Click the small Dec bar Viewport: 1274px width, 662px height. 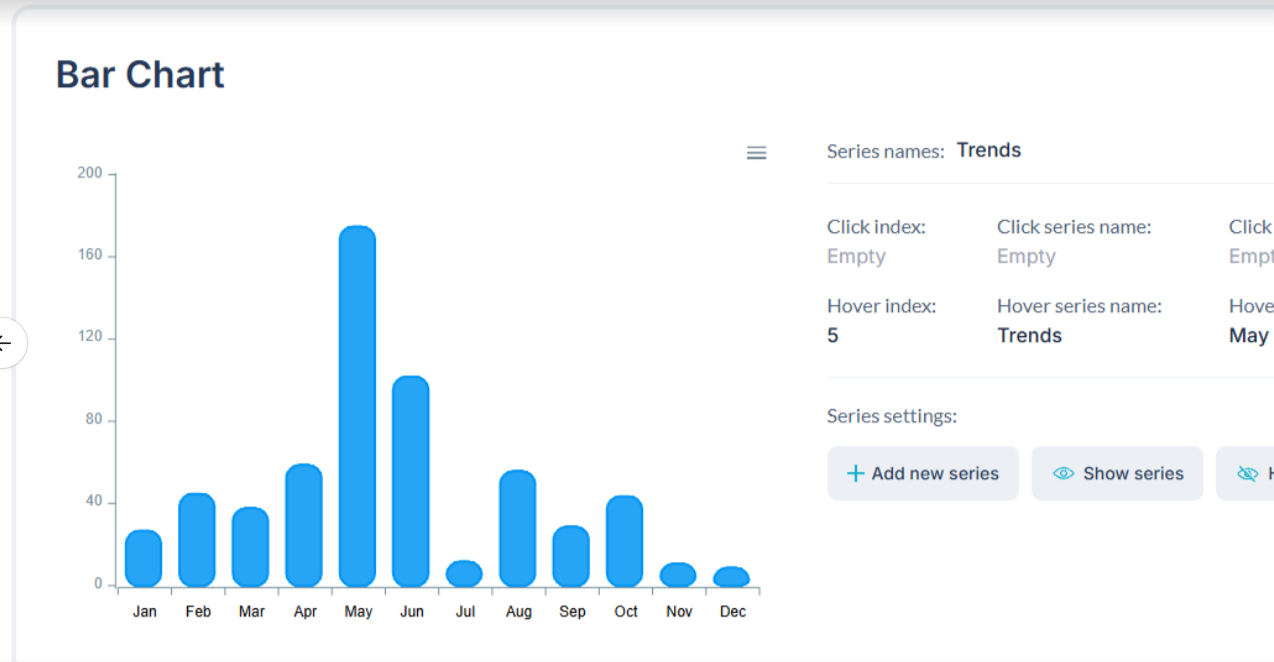732,576
